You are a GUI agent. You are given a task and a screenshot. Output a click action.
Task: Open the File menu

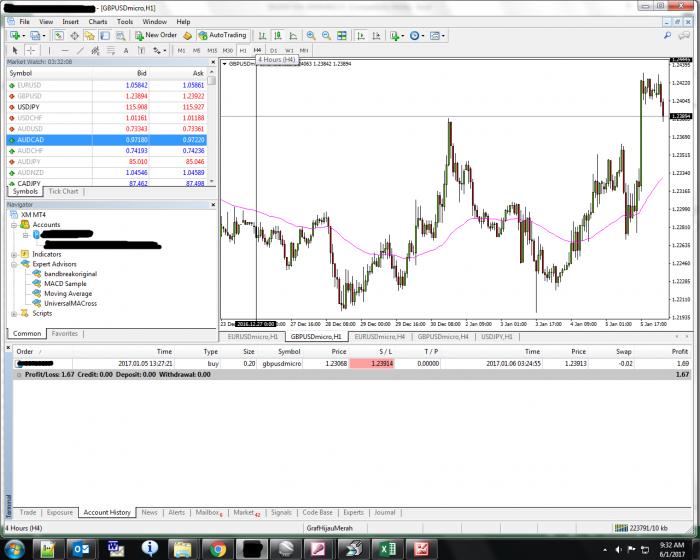[25, 21]
